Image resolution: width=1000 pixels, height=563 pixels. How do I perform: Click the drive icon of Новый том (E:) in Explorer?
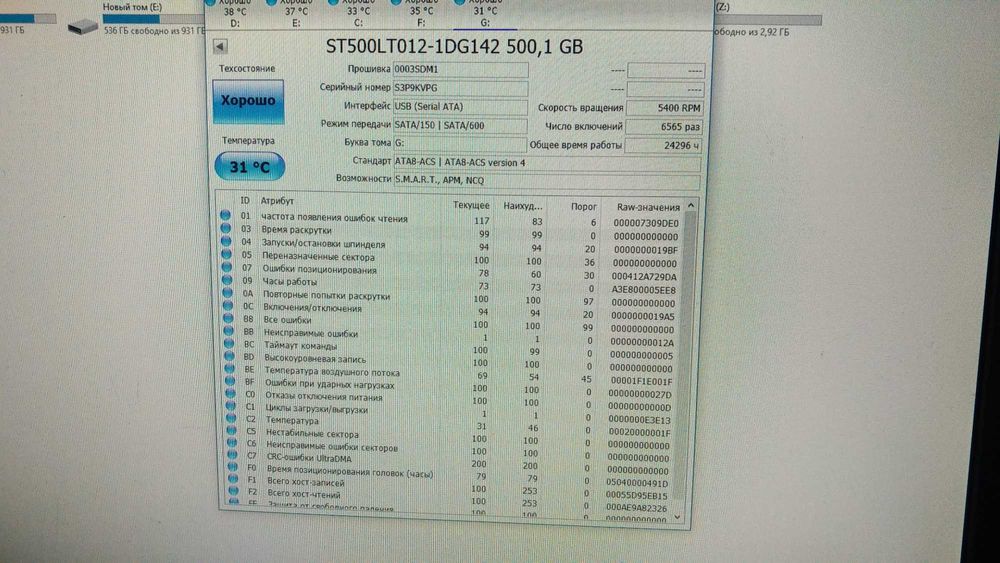tap(83, 26)
